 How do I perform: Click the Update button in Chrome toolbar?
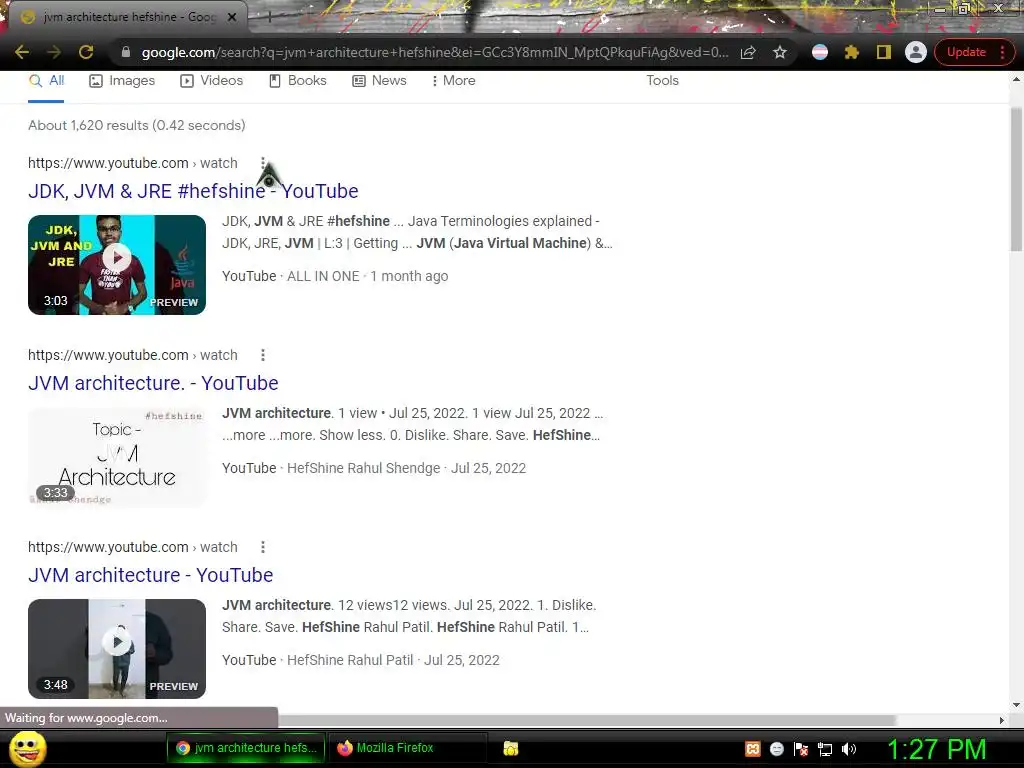[966, 52]
